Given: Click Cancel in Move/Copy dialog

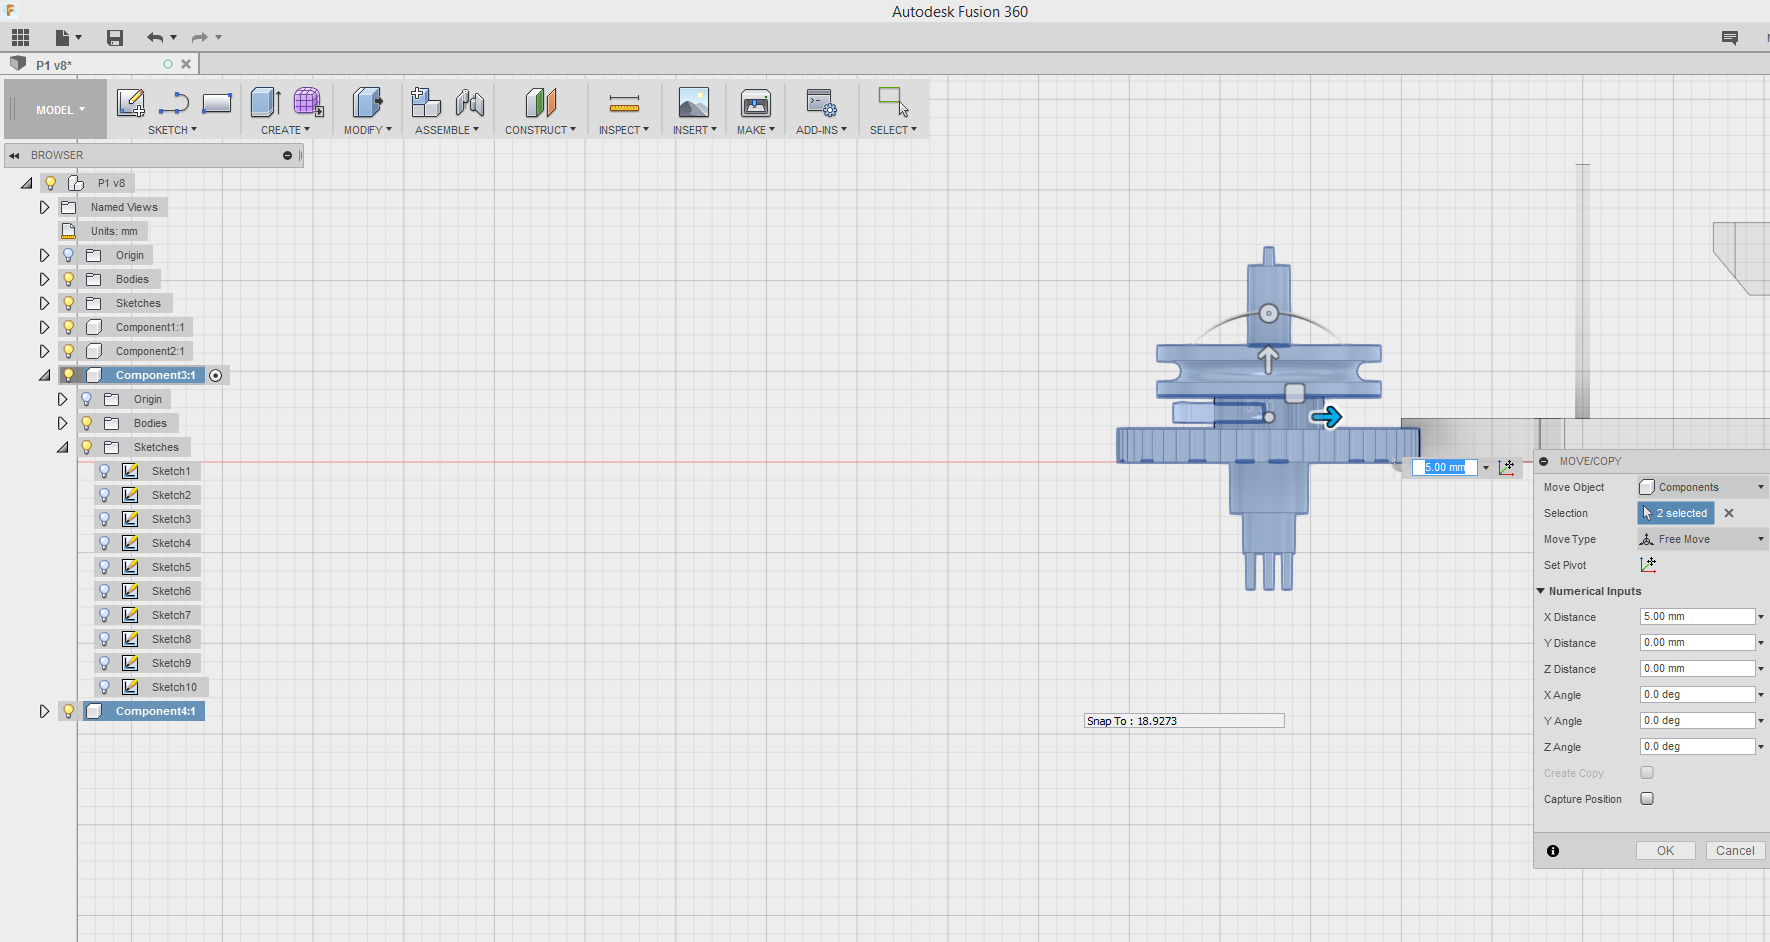Looking at the screenshot, I should coord(1735,851).
